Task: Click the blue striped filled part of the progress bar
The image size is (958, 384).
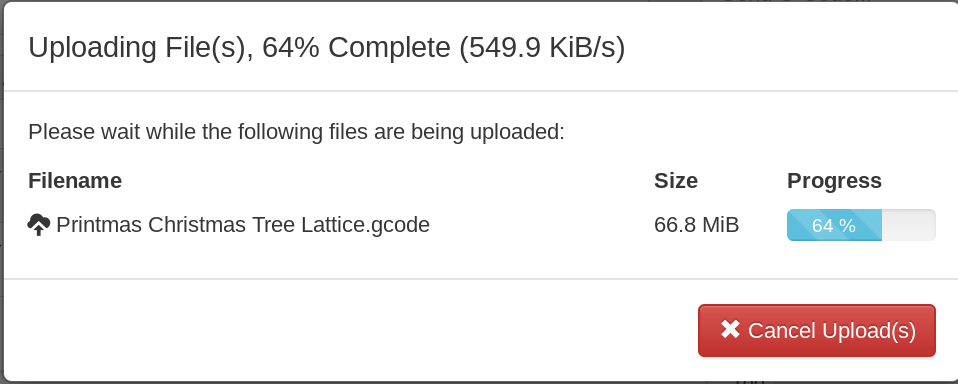Action: click(x=834, y=225)
